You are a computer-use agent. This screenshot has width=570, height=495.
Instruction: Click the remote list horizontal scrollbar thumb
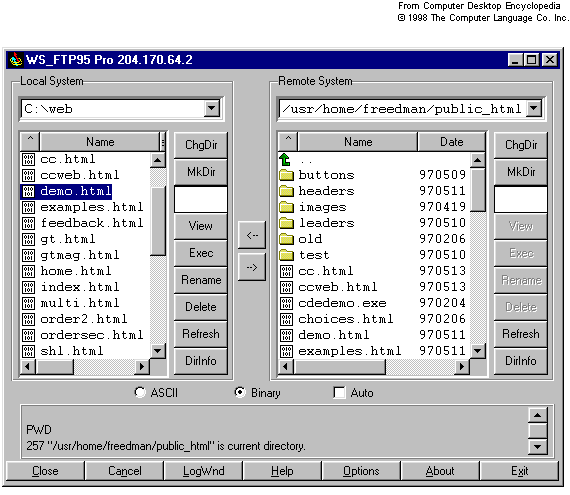[x=340, y=366]
